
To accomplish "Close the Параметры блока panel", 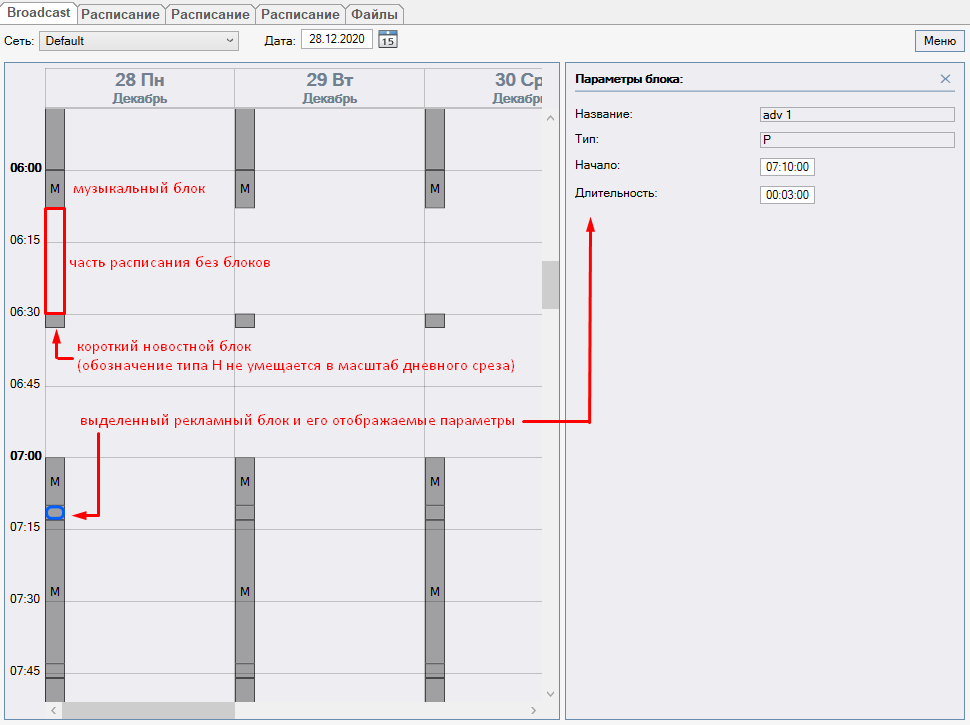I will [945, 79].
